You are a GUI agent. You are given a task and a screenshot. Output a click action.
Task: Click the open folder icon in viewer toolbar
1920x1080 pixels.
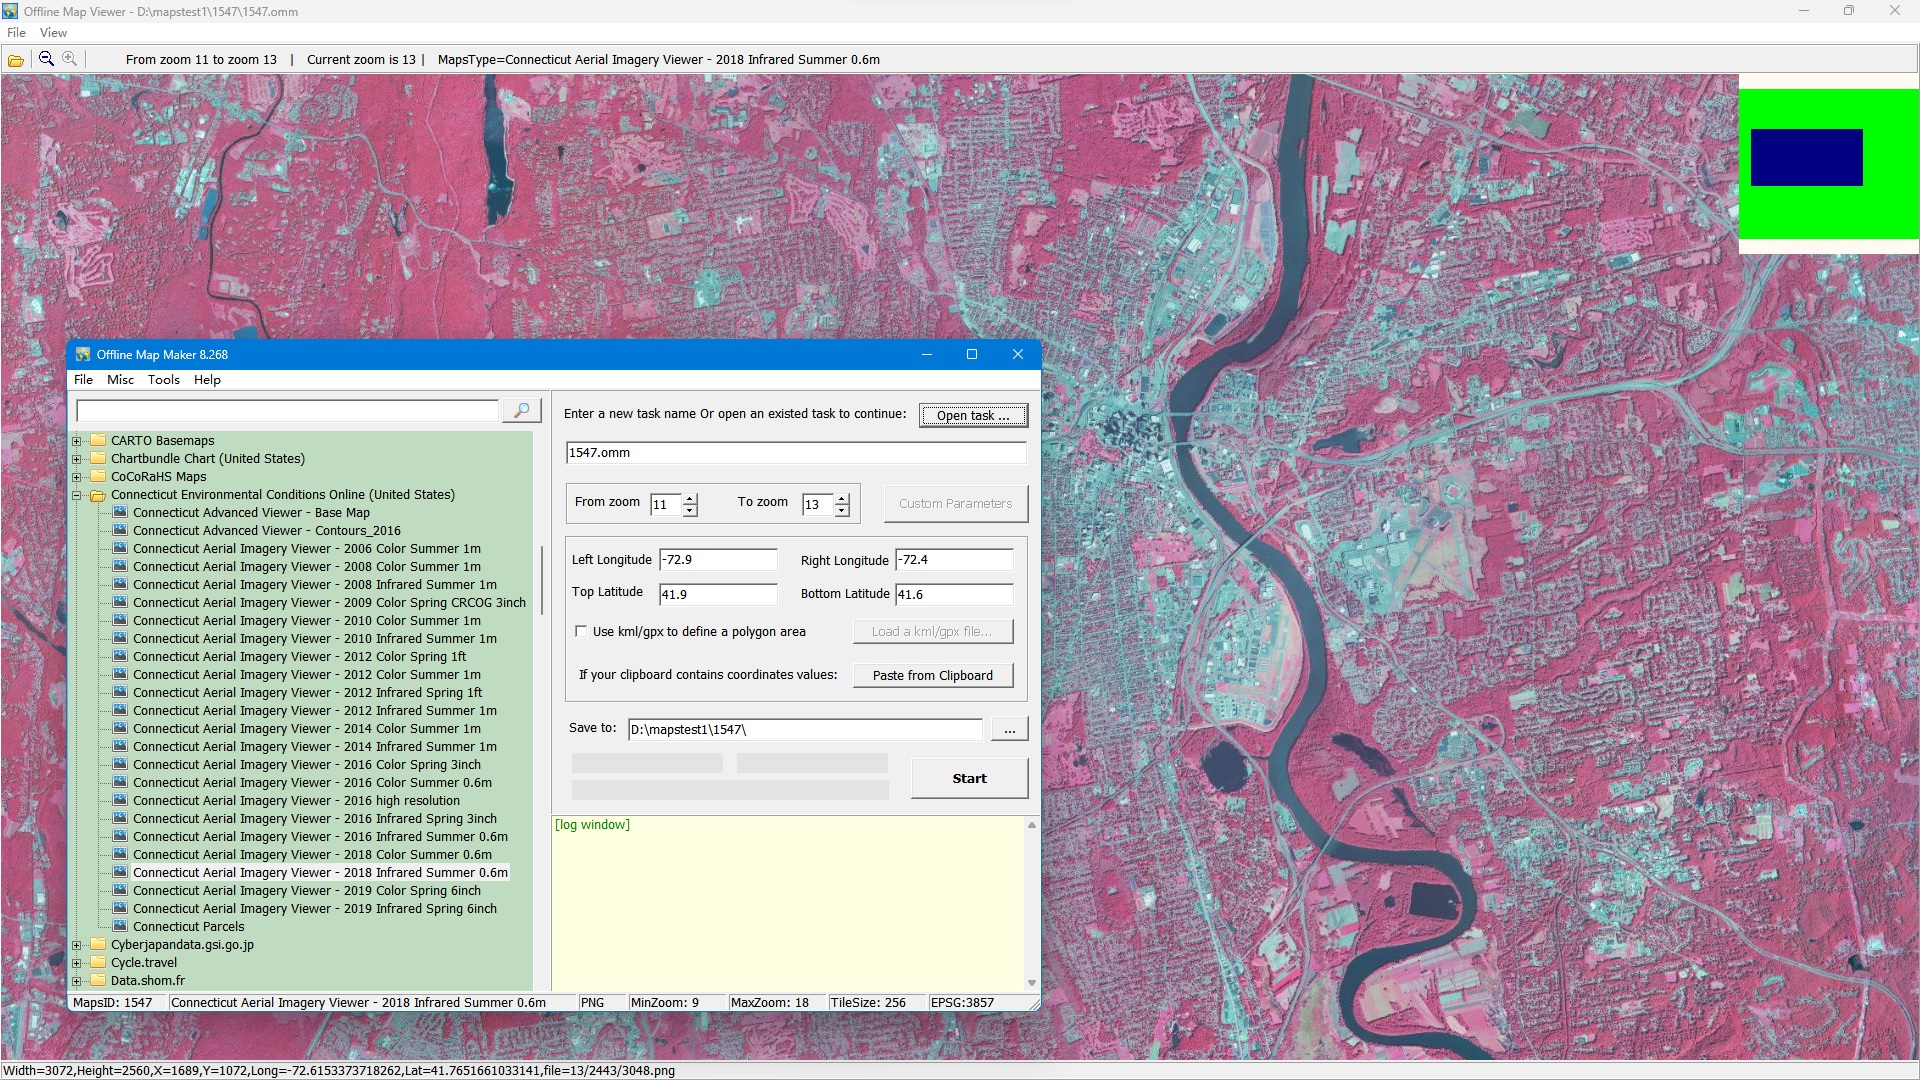tap(16, 60)
